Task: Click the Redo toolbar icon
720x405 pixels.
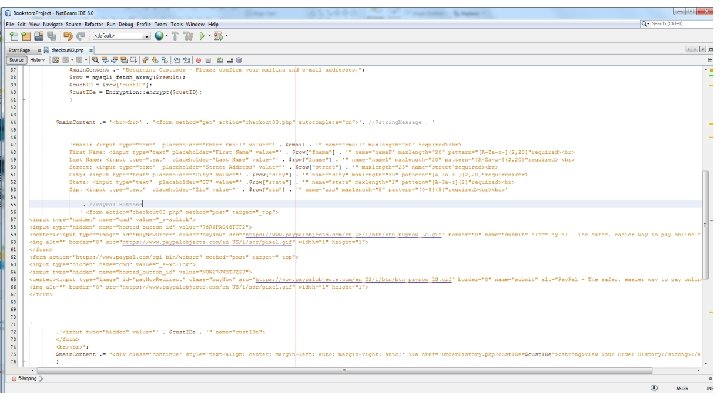Action: (x=81, y=36)
